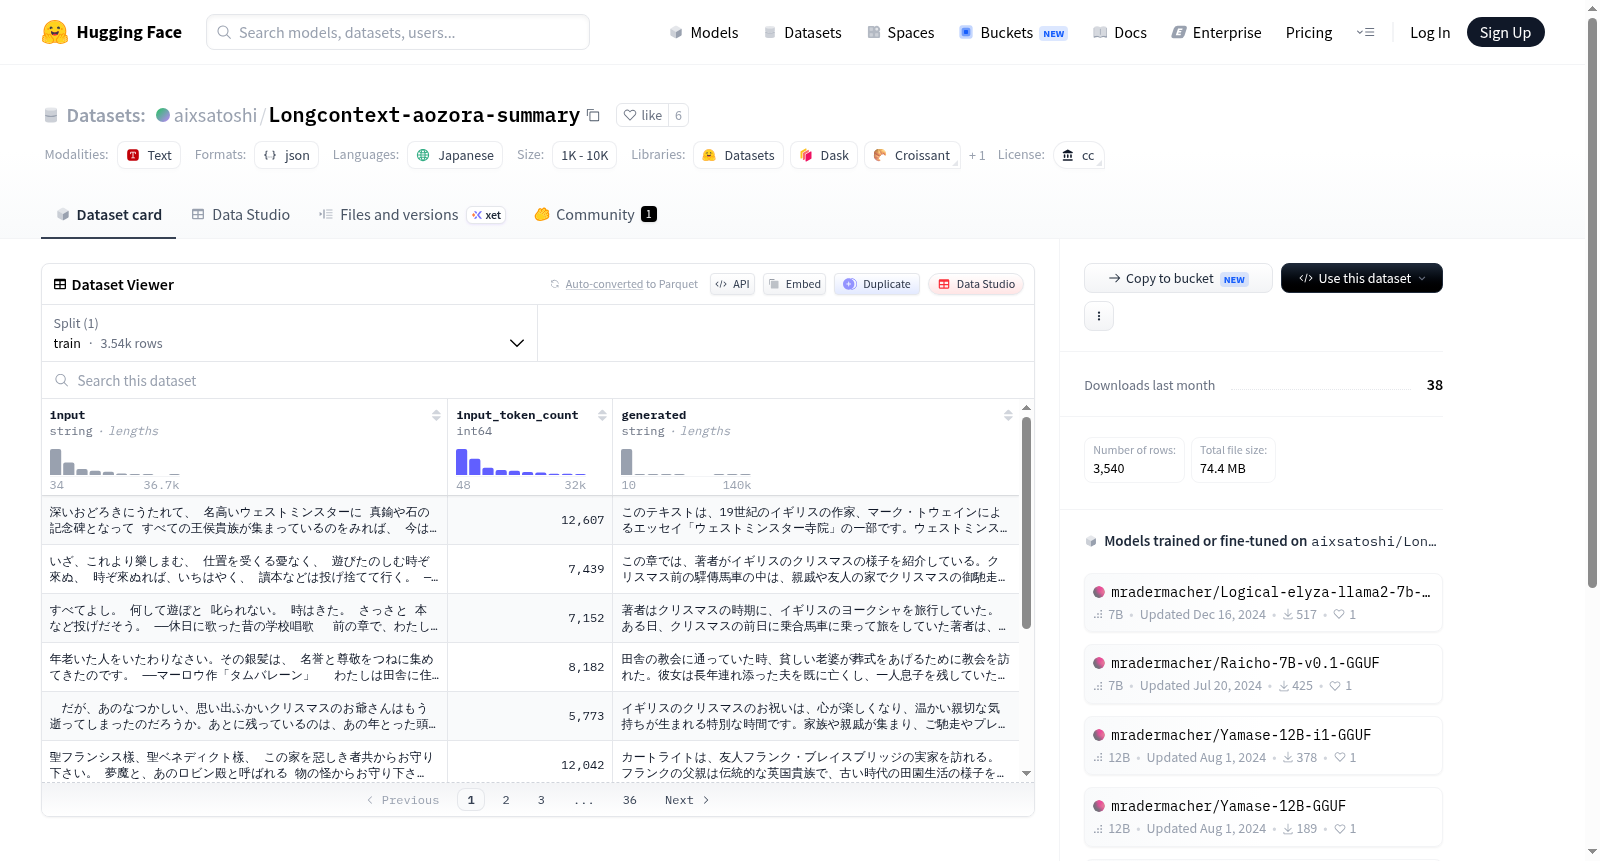
Task: Go to page 3 of dataset
Action: [x=541, y=800]
